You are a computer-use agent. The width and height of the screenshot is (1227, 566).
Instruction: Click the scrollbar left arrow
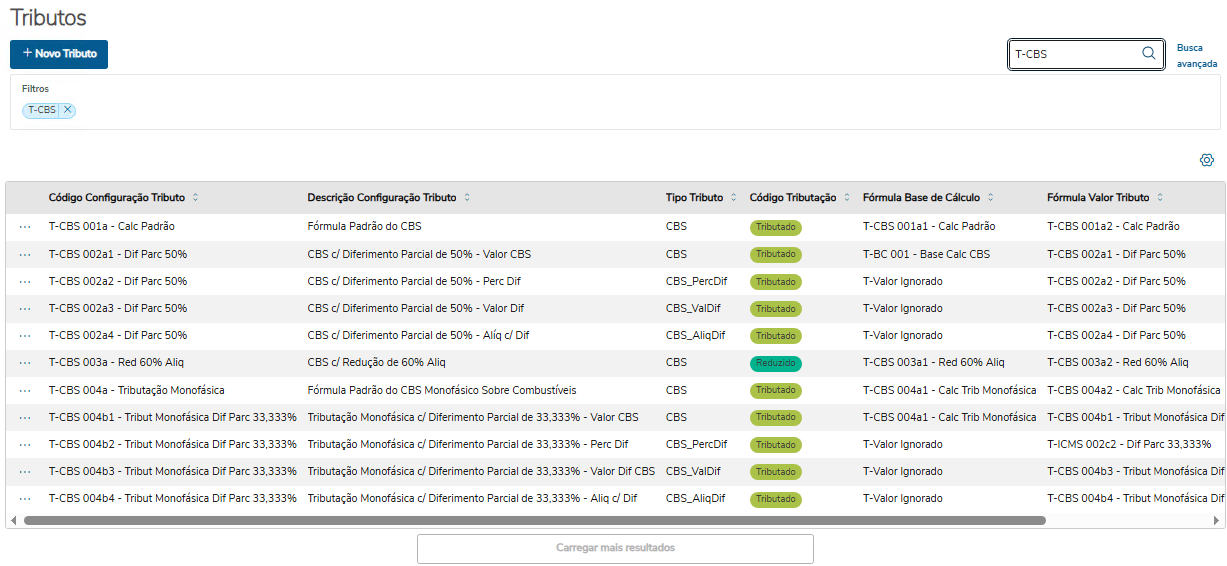tap(13, 521)
